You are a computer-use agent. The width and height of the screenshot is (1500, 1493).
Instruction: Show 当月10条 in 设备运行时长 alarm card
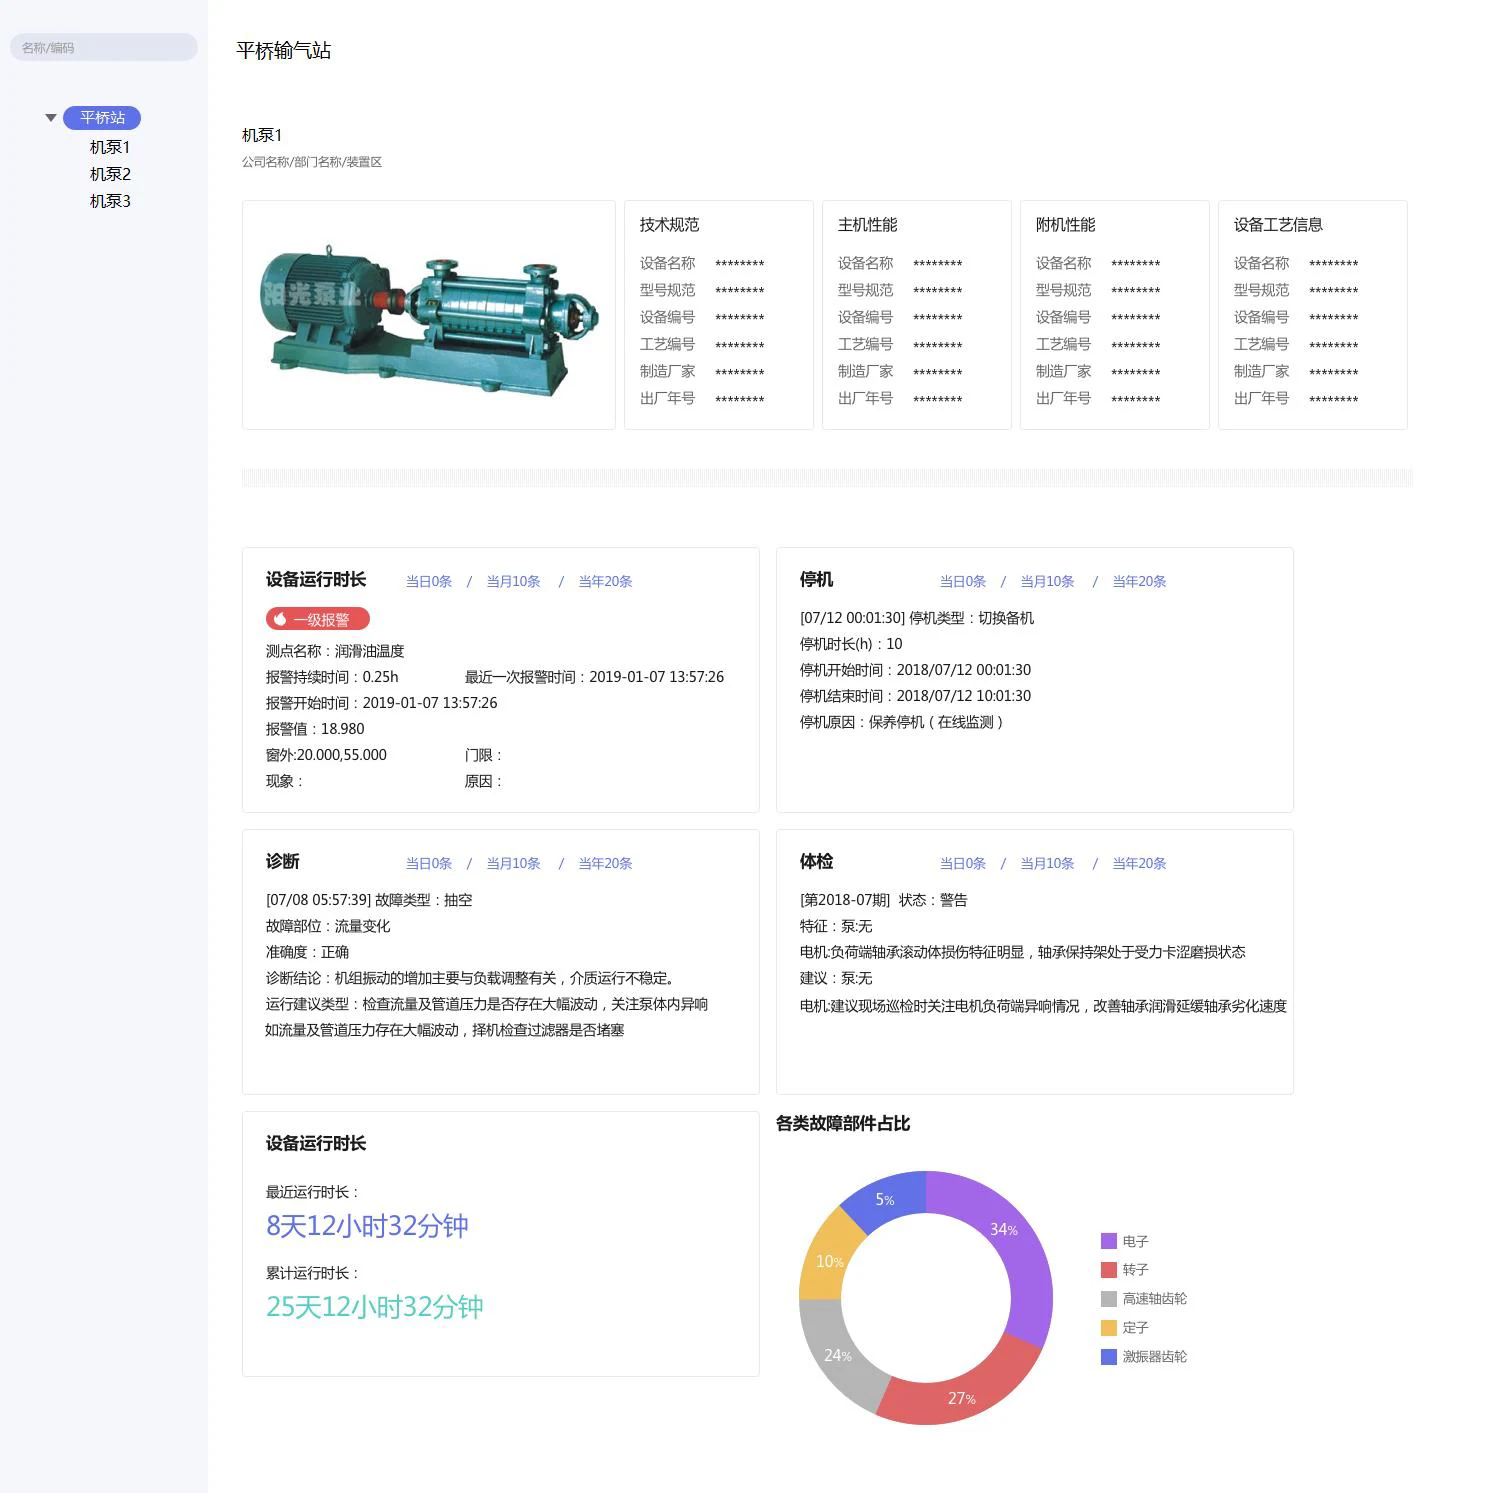pos(513,581)
